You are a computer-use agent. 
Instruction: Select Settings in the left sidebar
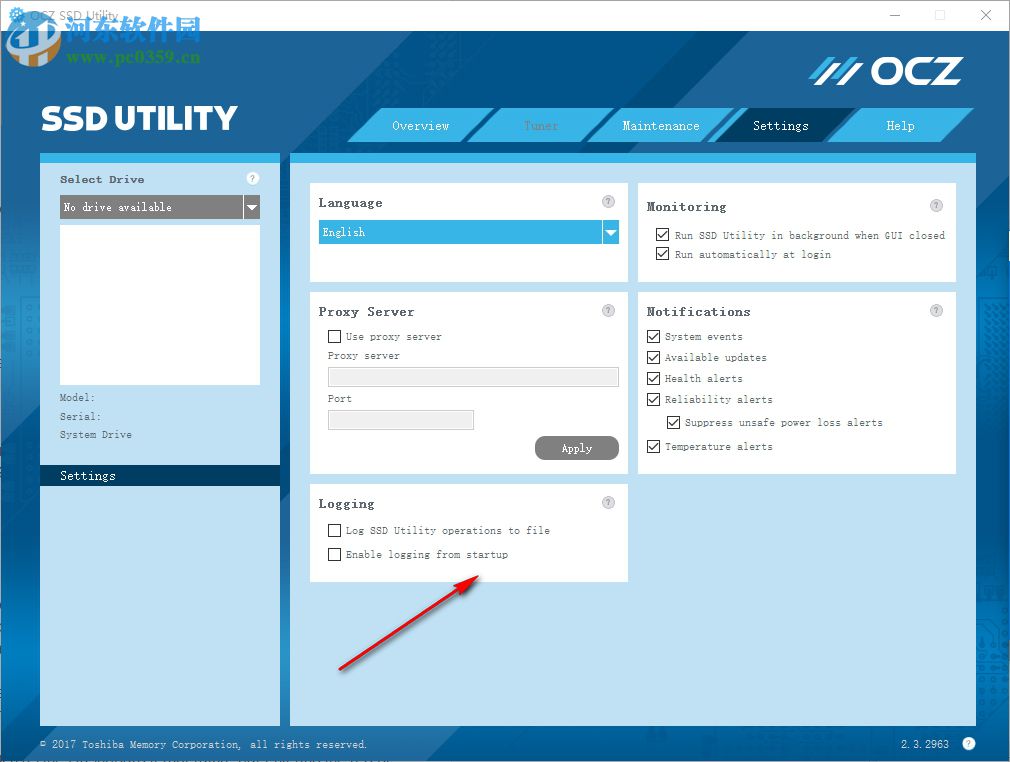click(87, 475)
